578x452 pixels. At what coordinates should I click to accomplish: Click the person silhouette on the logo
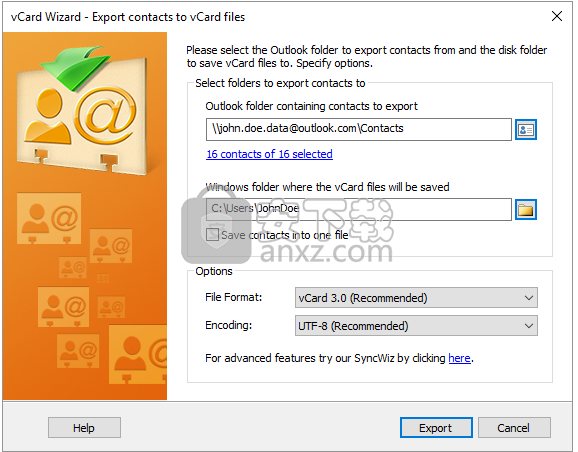48,116
